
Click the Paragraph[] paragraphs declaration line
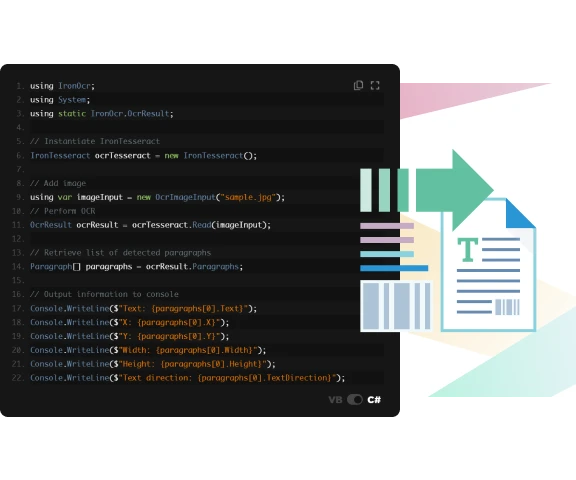(x=136, y=267)
